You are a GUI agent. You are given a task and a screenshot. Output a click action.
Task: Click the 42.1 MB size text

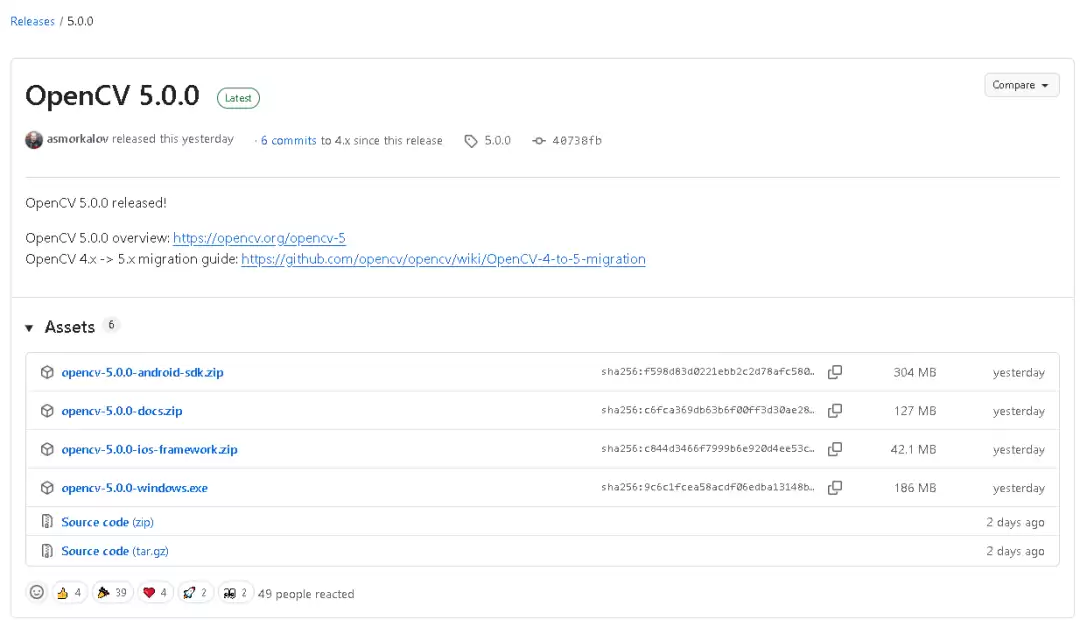tap(913, 450)
